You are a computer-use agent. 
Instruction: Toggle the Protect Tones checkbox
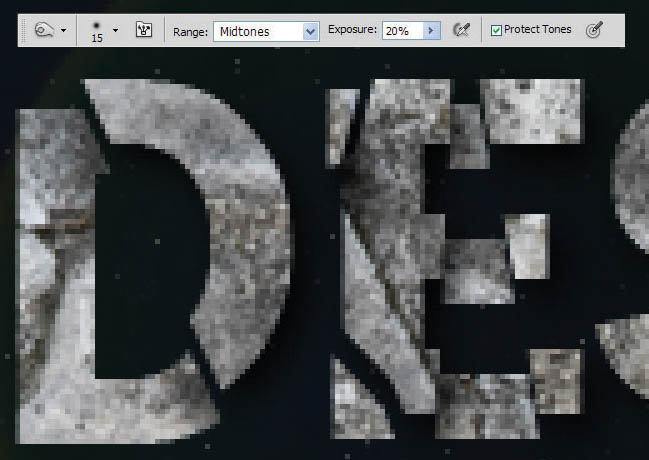click(x=497, y=31)
